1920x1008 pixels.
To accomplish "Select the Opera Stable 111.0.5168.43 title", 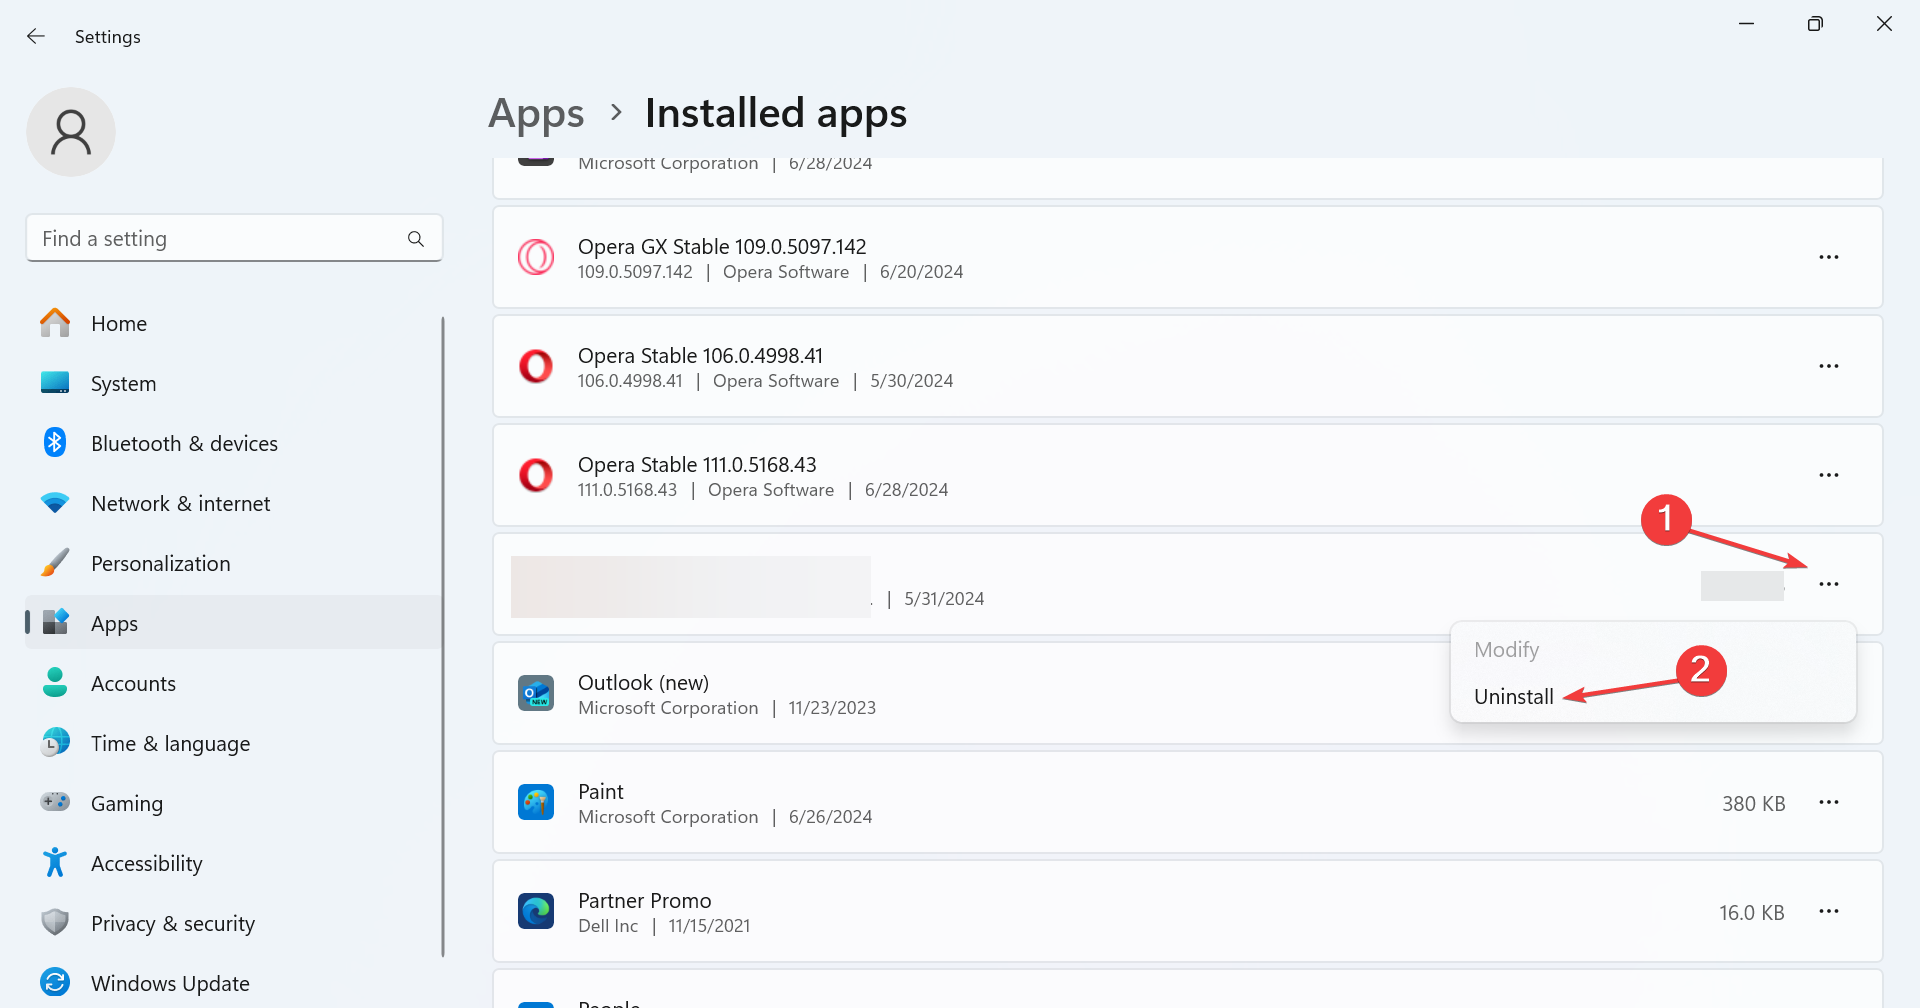I will pos(697,464).
